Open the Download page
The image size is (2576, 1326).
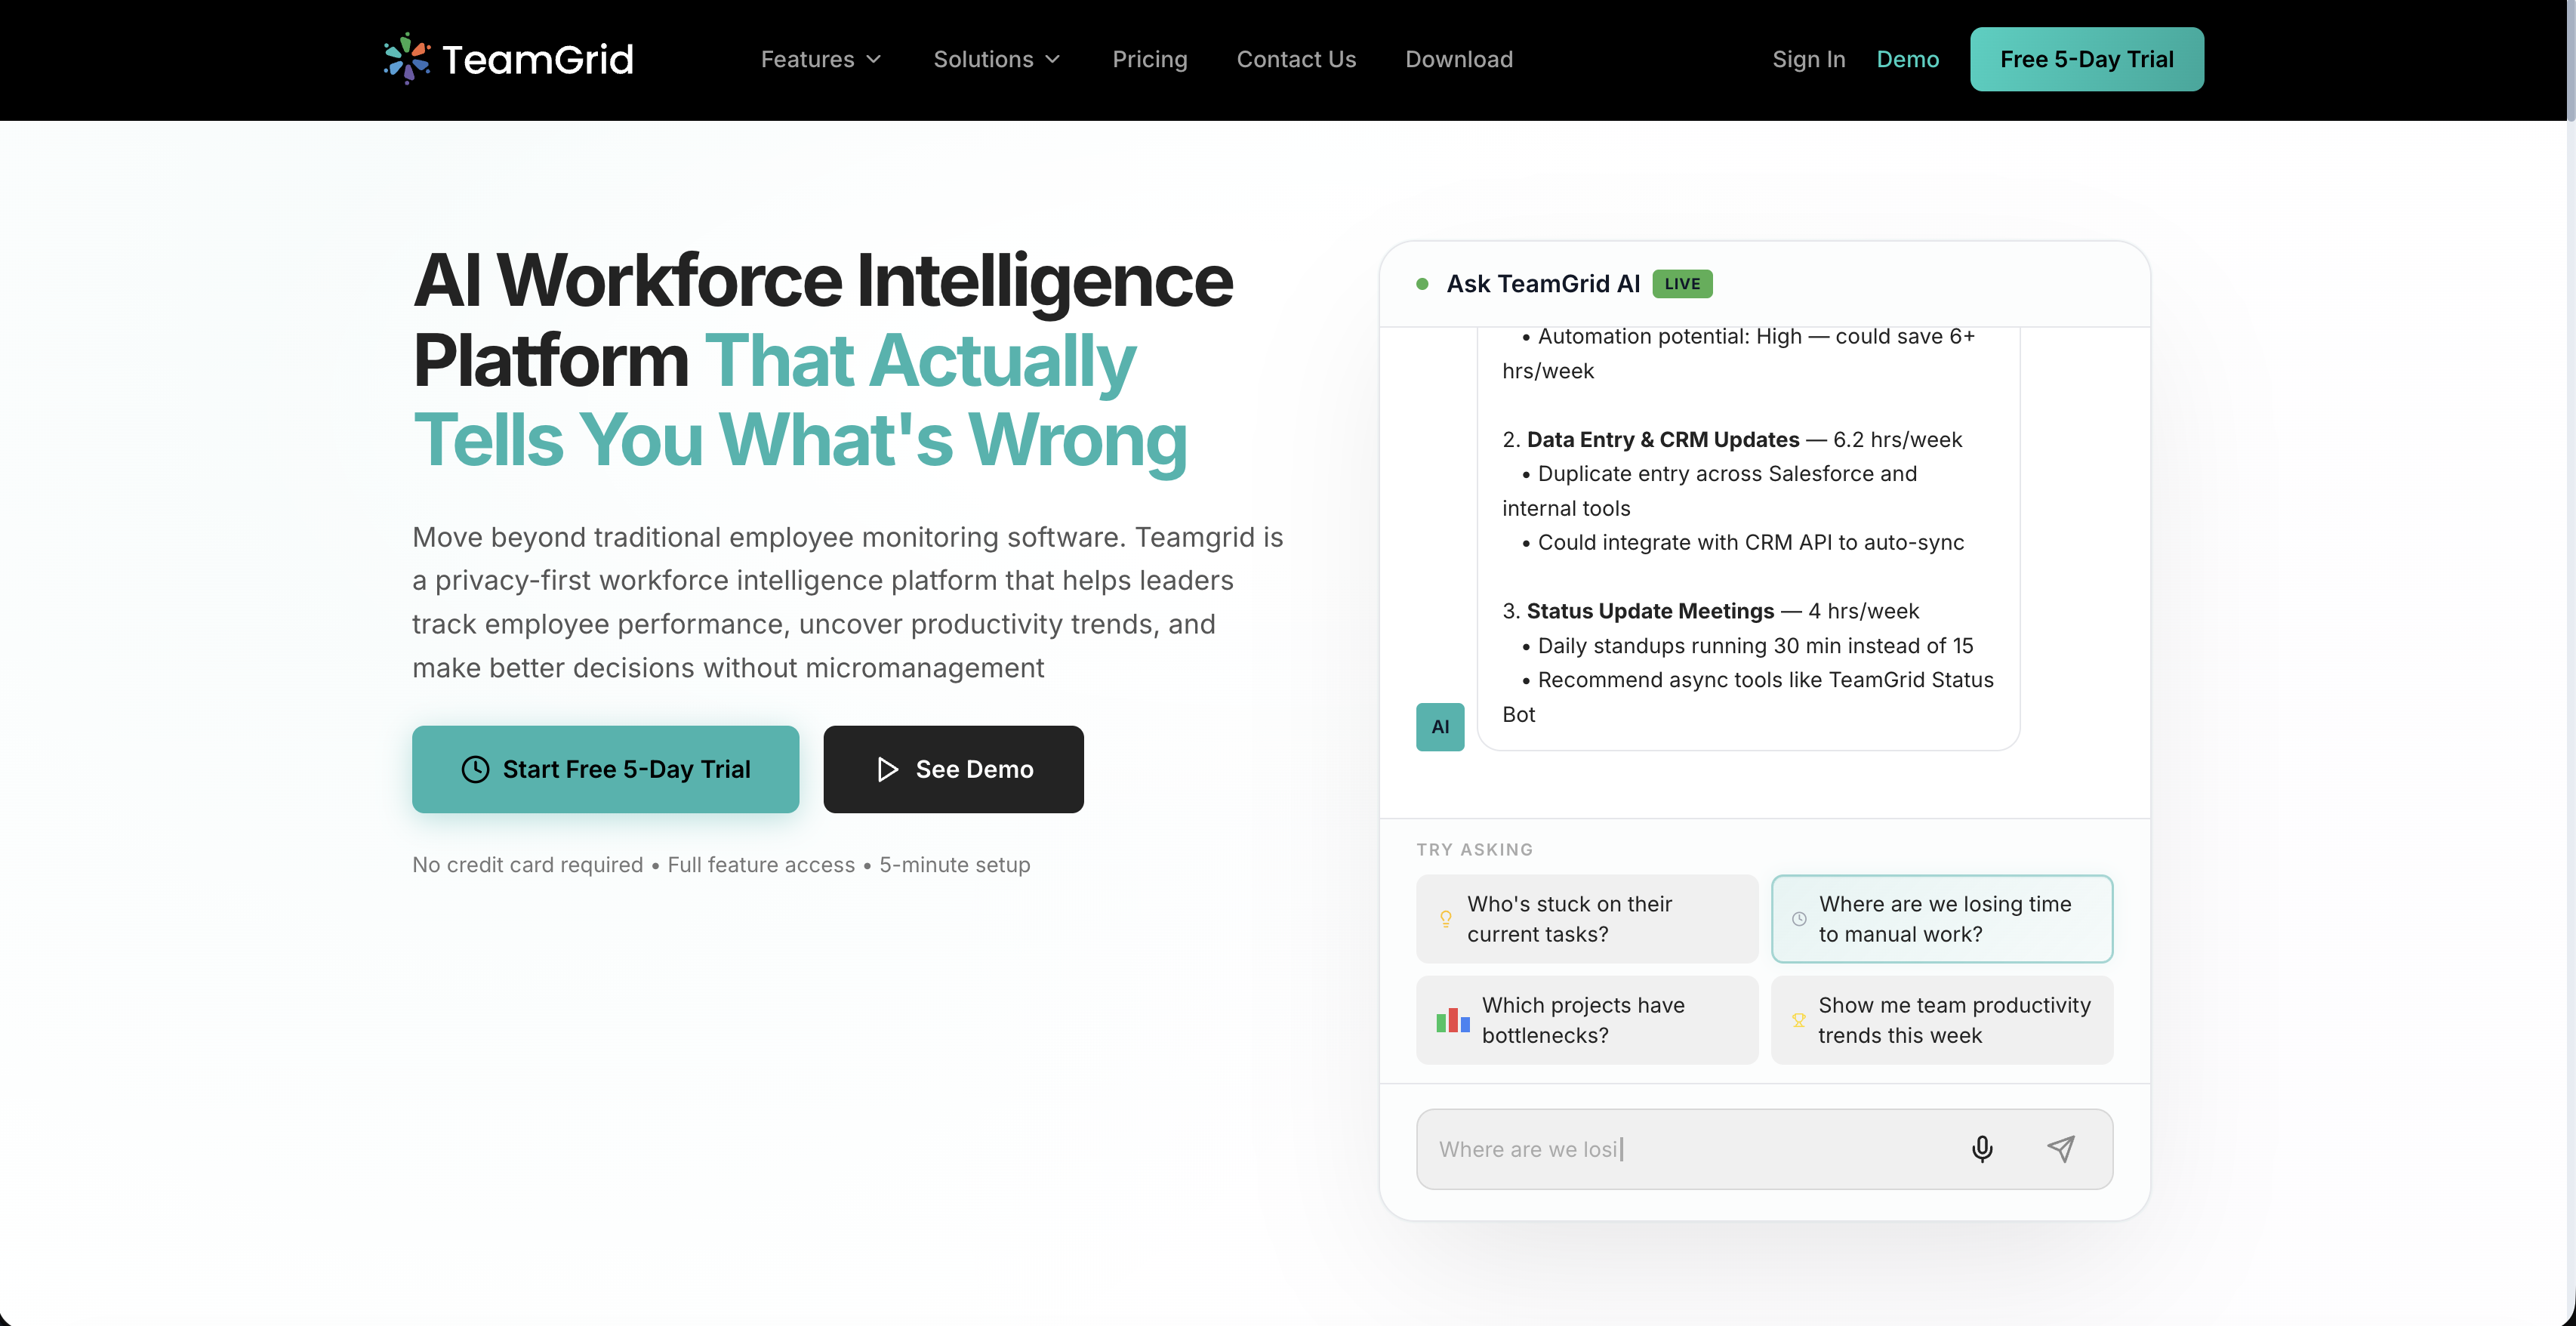[x=1458, y=59]
